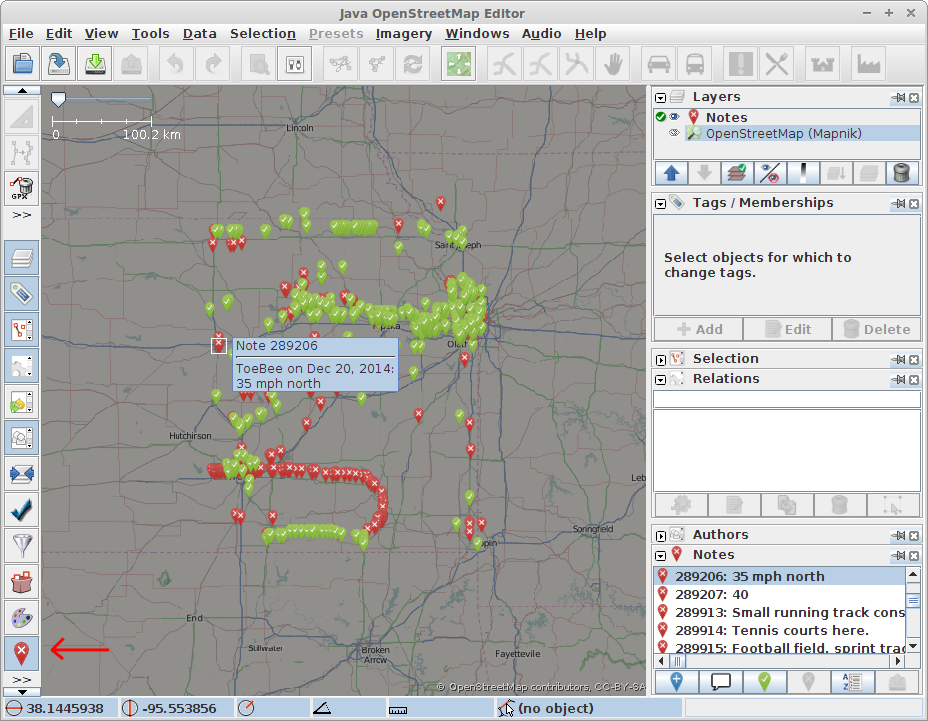The width and height of the screenshot is (928, 721).
Task: Open the Imagery menu
Action: pyautogui.click(x=403, y=33)
